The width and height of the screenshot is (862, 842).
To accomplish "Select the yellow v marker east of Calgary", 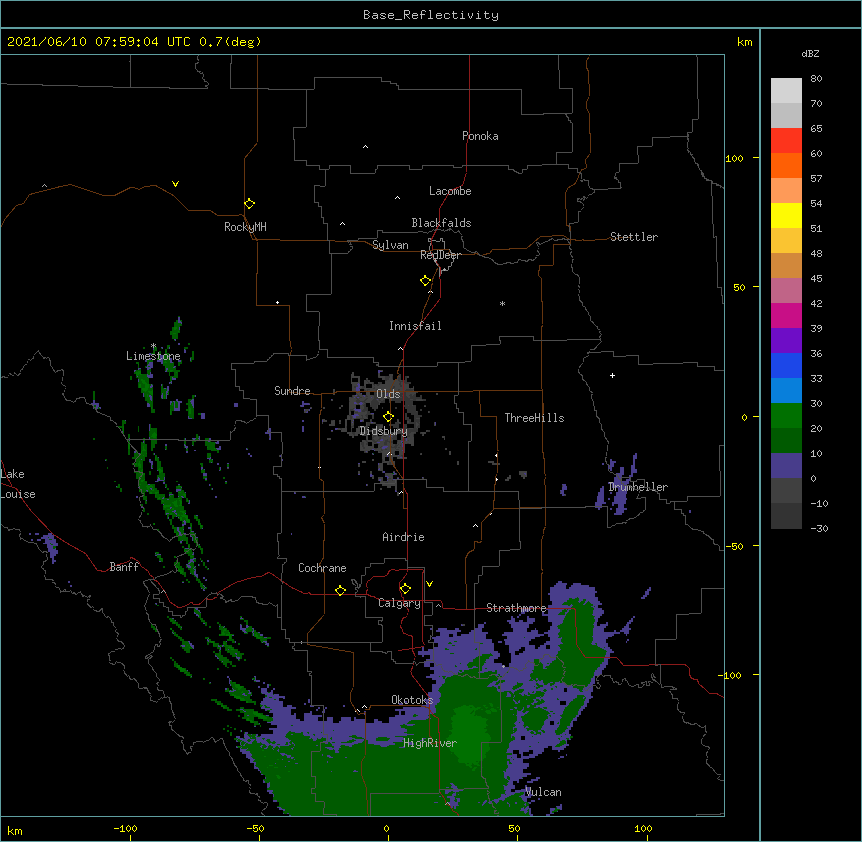I will tap(429, 584).
